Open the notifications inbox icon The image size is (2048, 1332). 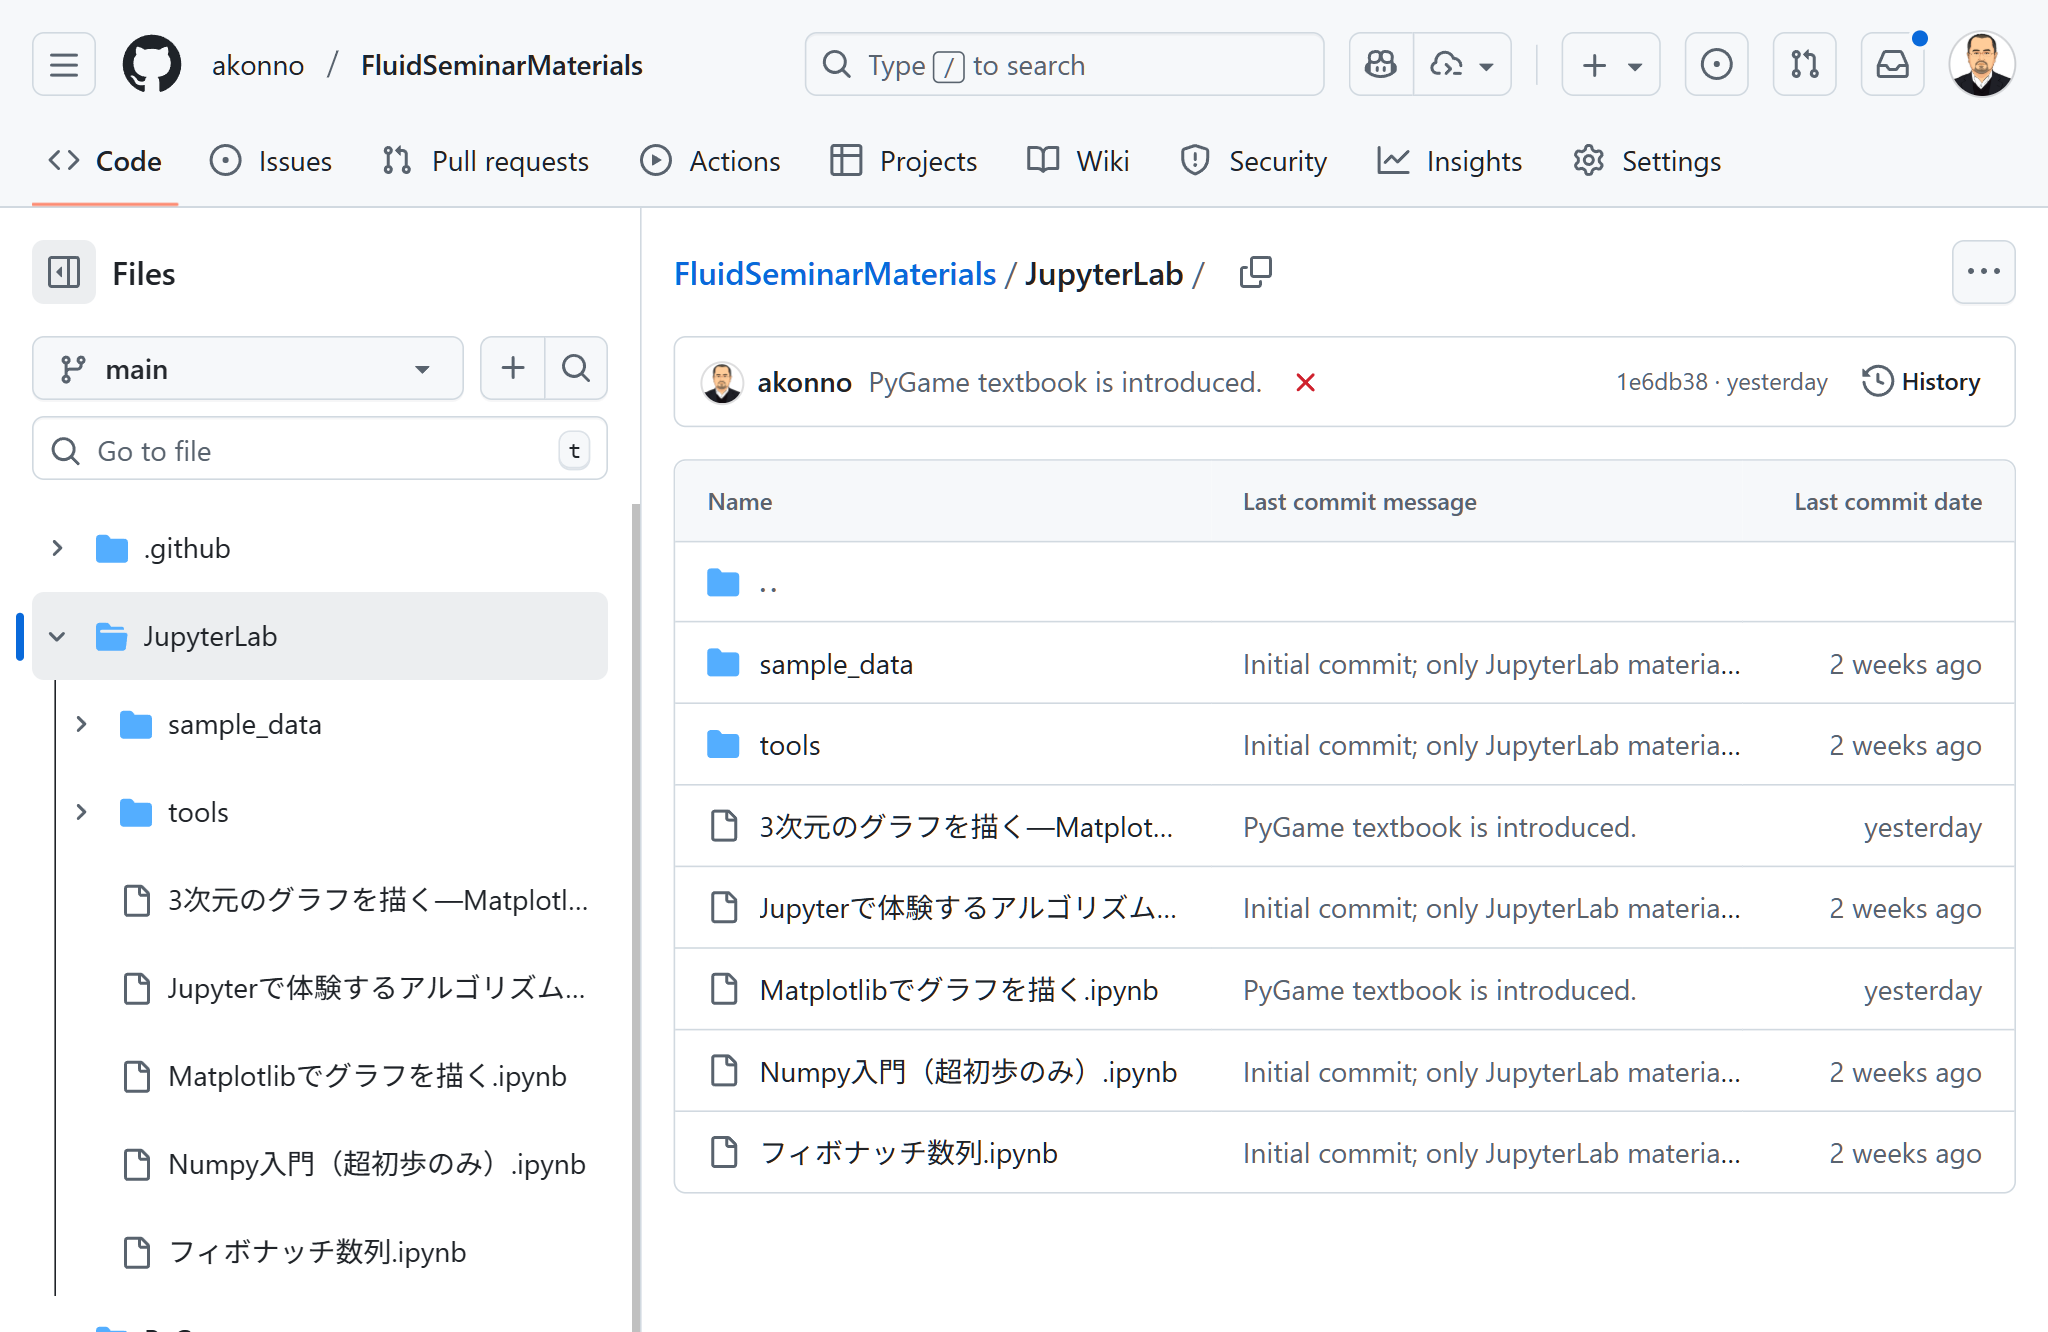click(1893, 64)
